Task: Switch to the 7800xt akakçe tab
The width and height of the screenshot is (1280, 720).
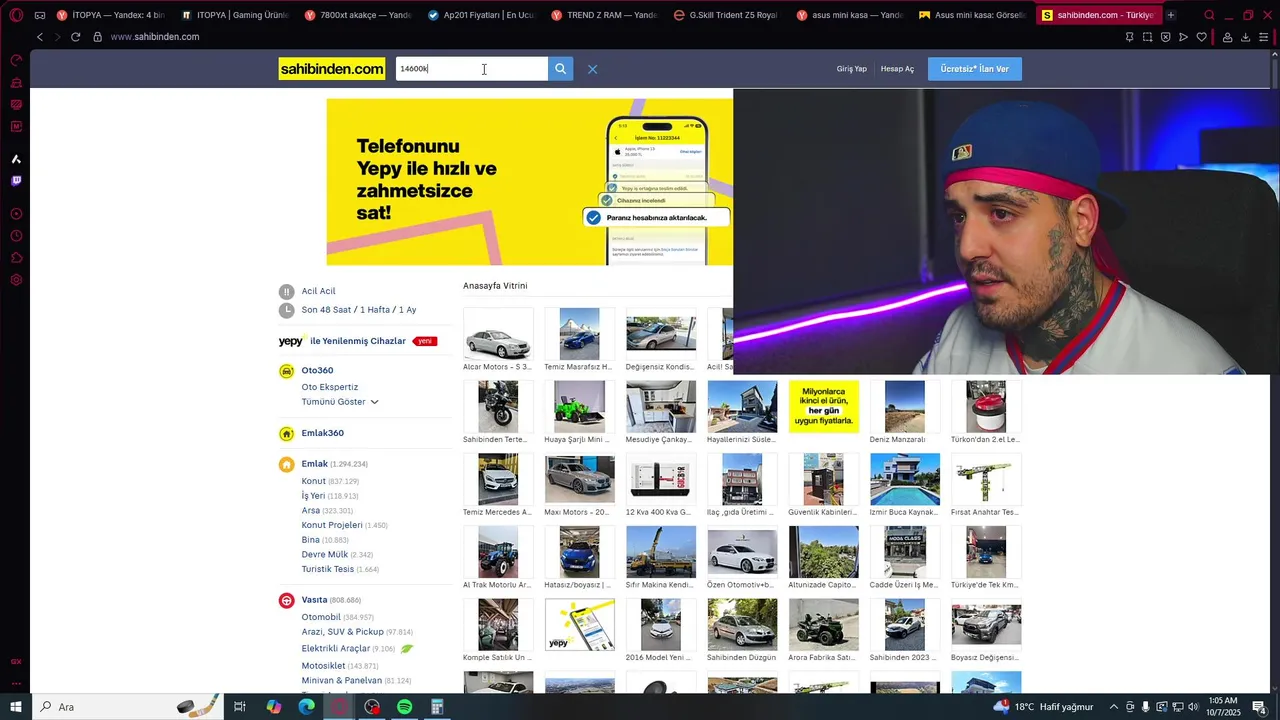Action: point(357,15)
